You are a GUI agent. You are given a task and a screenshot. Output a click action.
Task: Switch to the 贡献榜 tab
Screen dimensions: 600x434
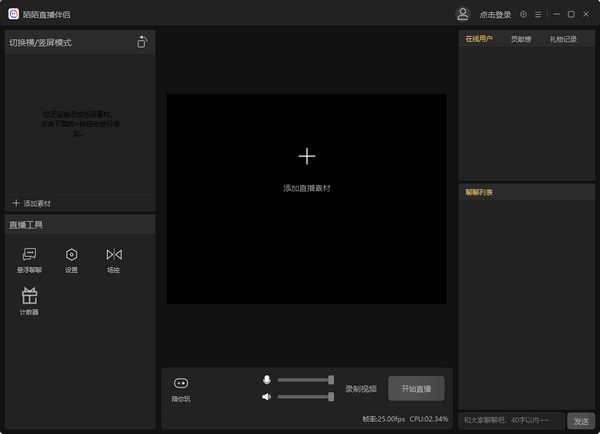[x=521, y=39]
